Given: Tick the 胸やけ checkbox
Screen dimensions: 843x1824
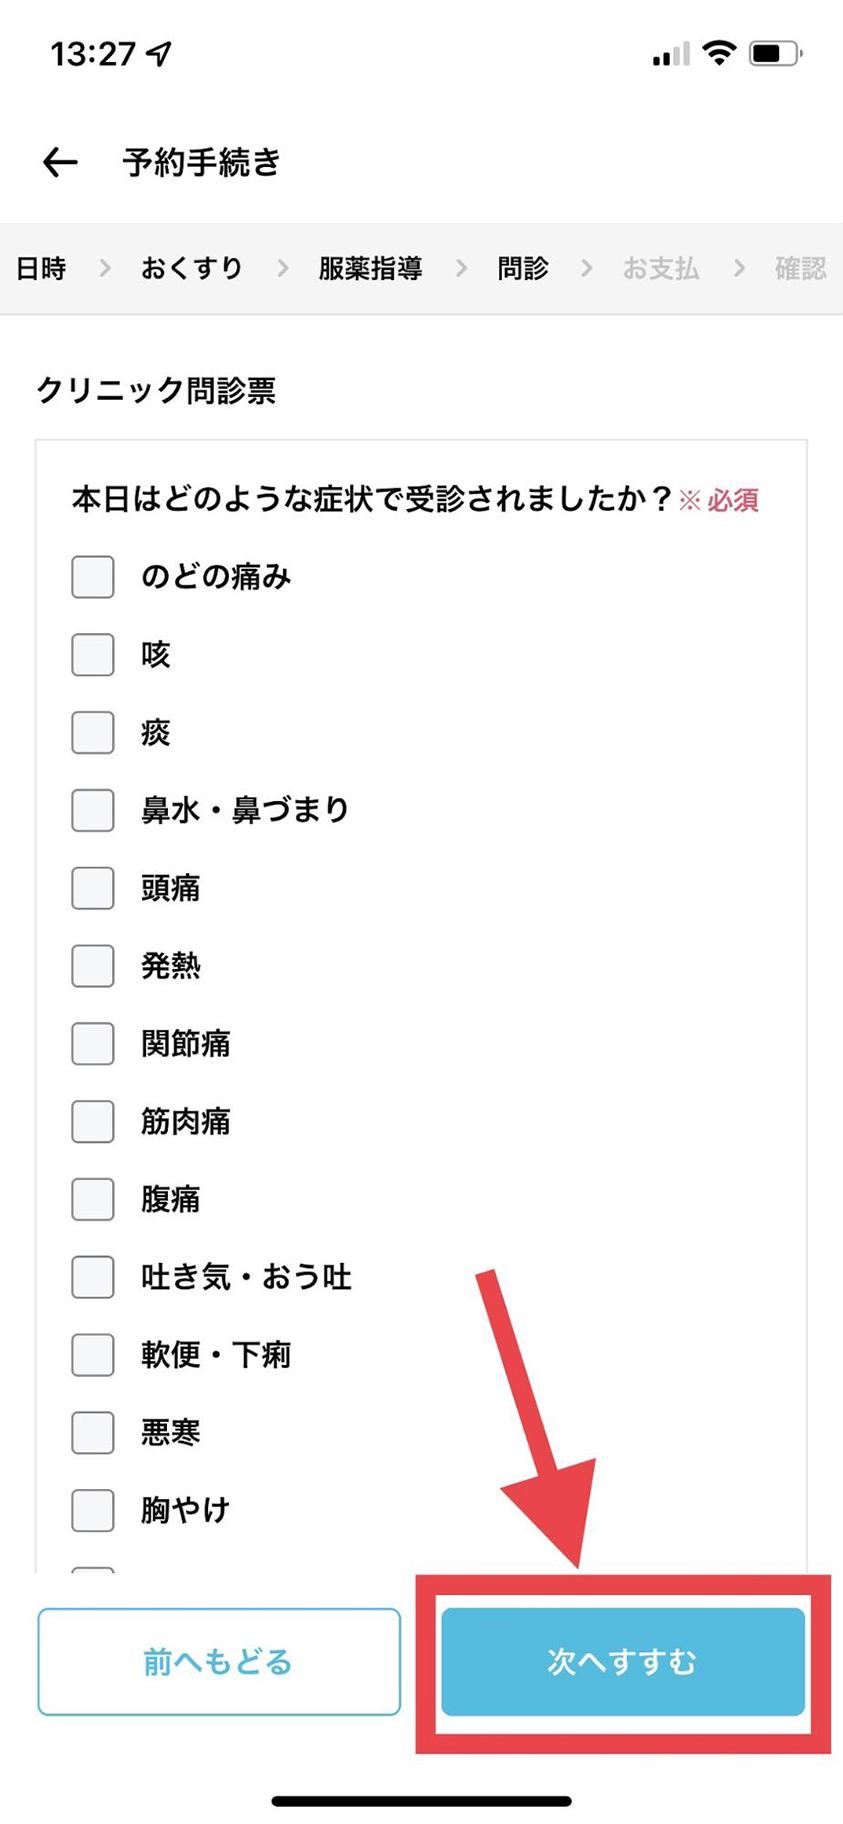Looking at the screenshot, I should (93, 1510).
